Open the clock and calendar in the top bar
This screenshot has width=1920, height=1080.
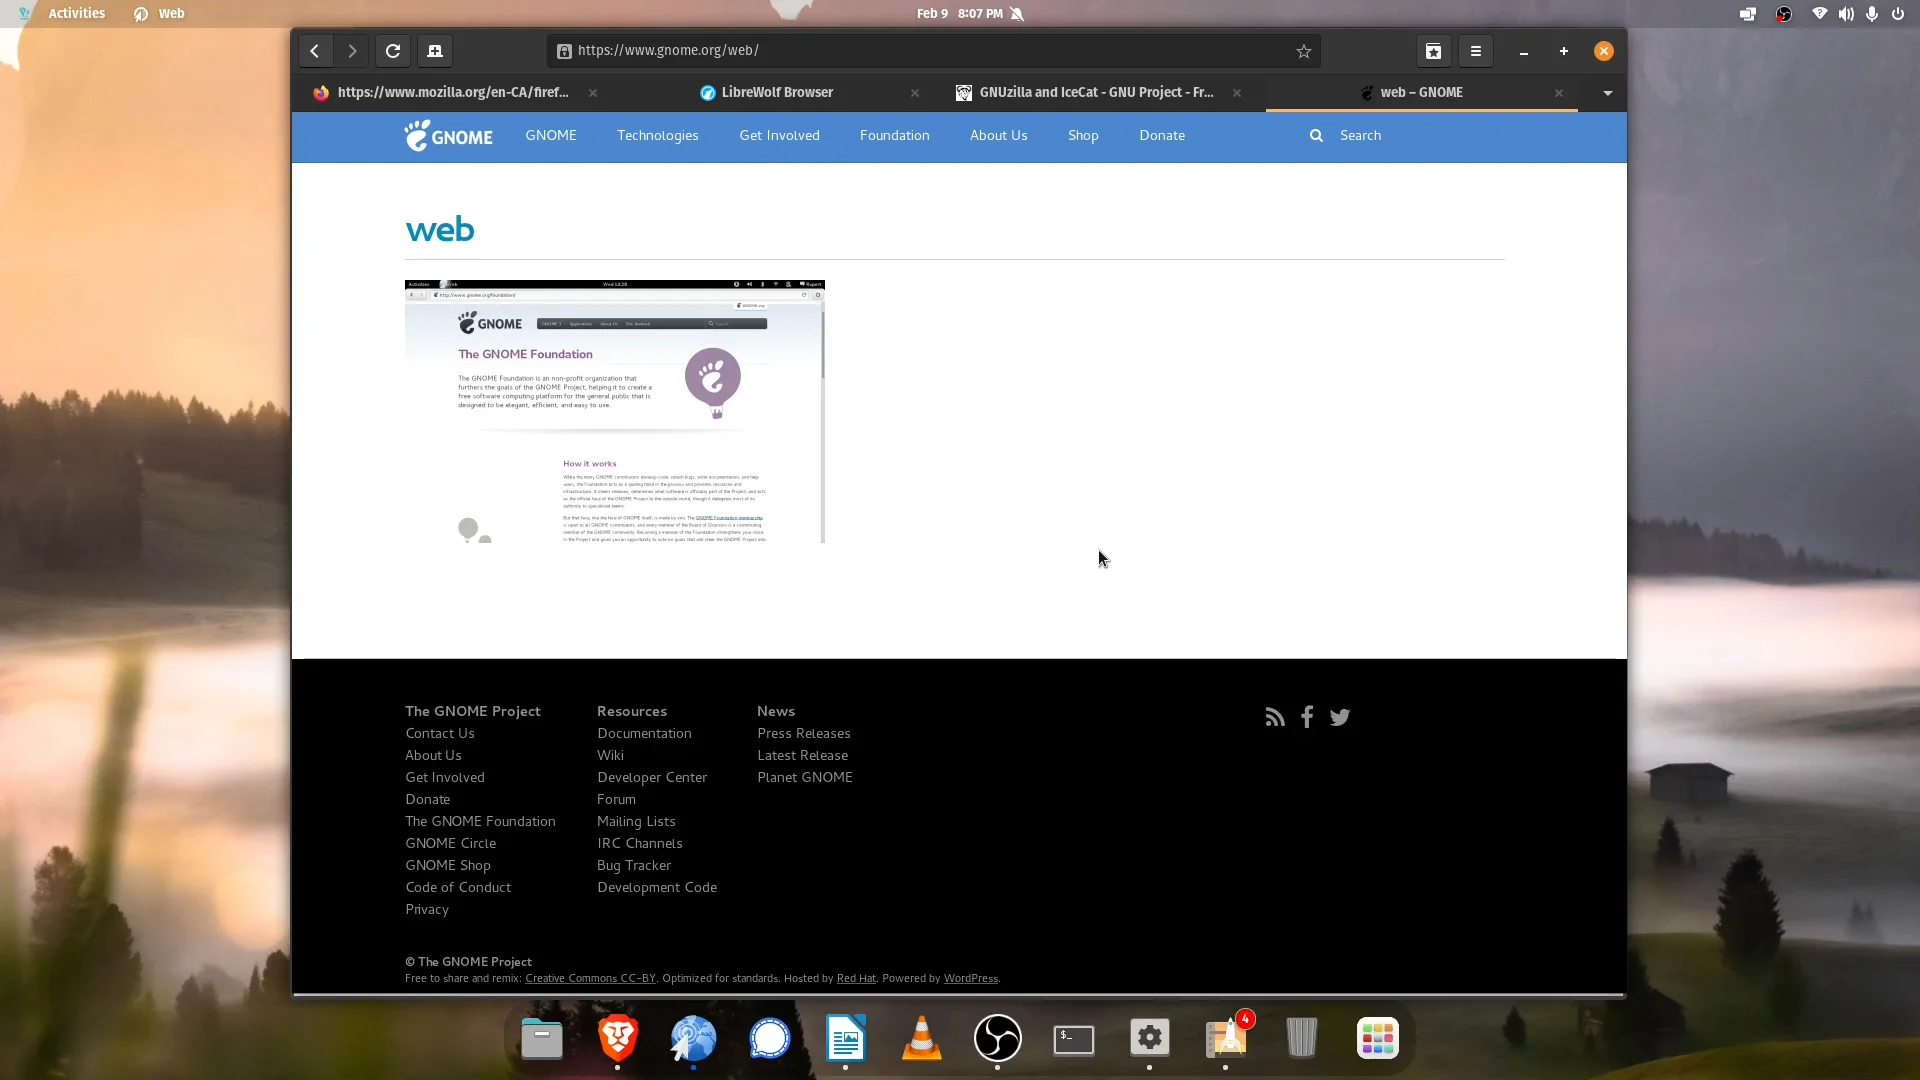tap(960, 14)
